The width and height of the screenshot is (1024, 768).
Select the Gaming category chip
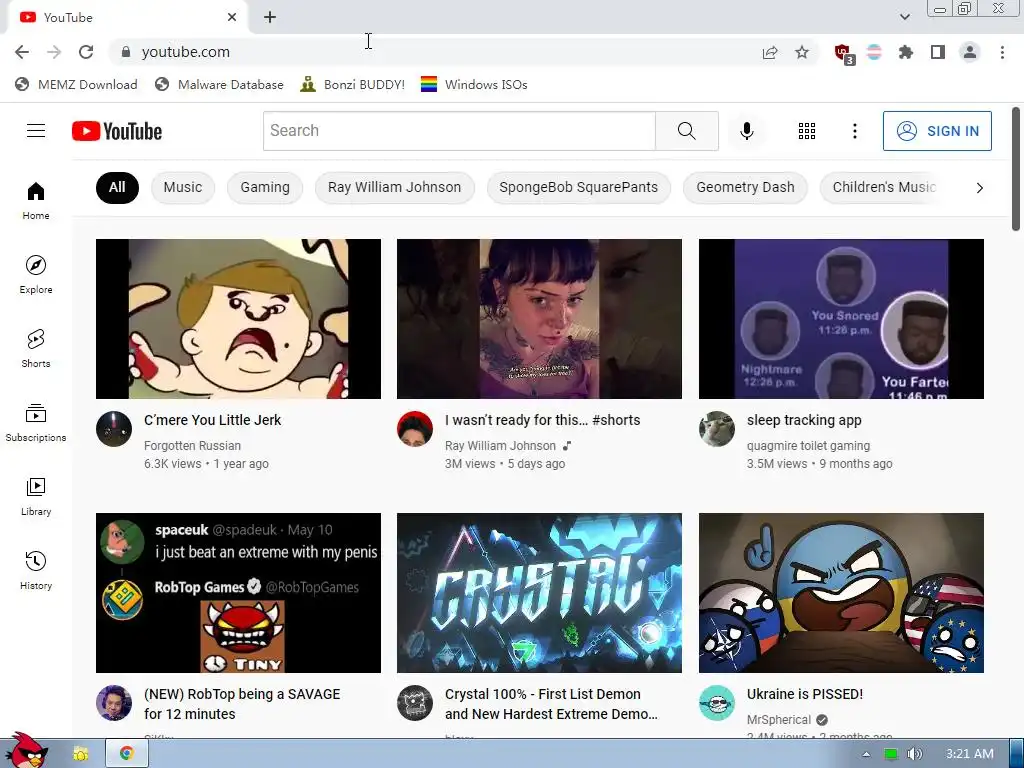264,187
